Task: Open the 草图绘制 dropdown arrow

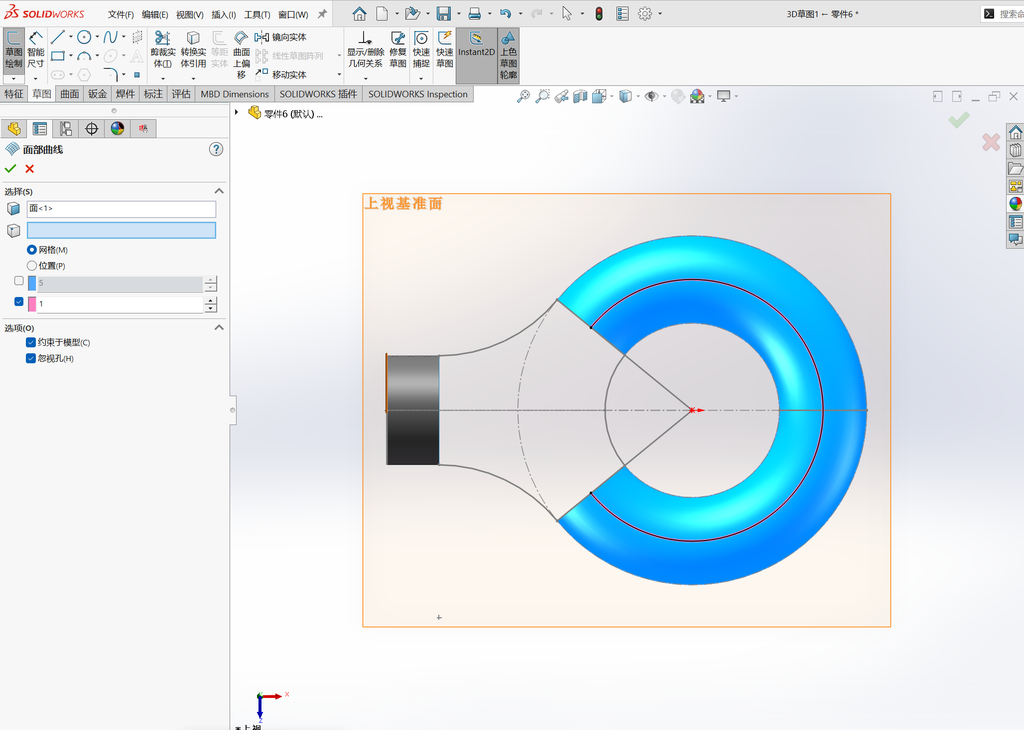Action: tap(13, 78)
